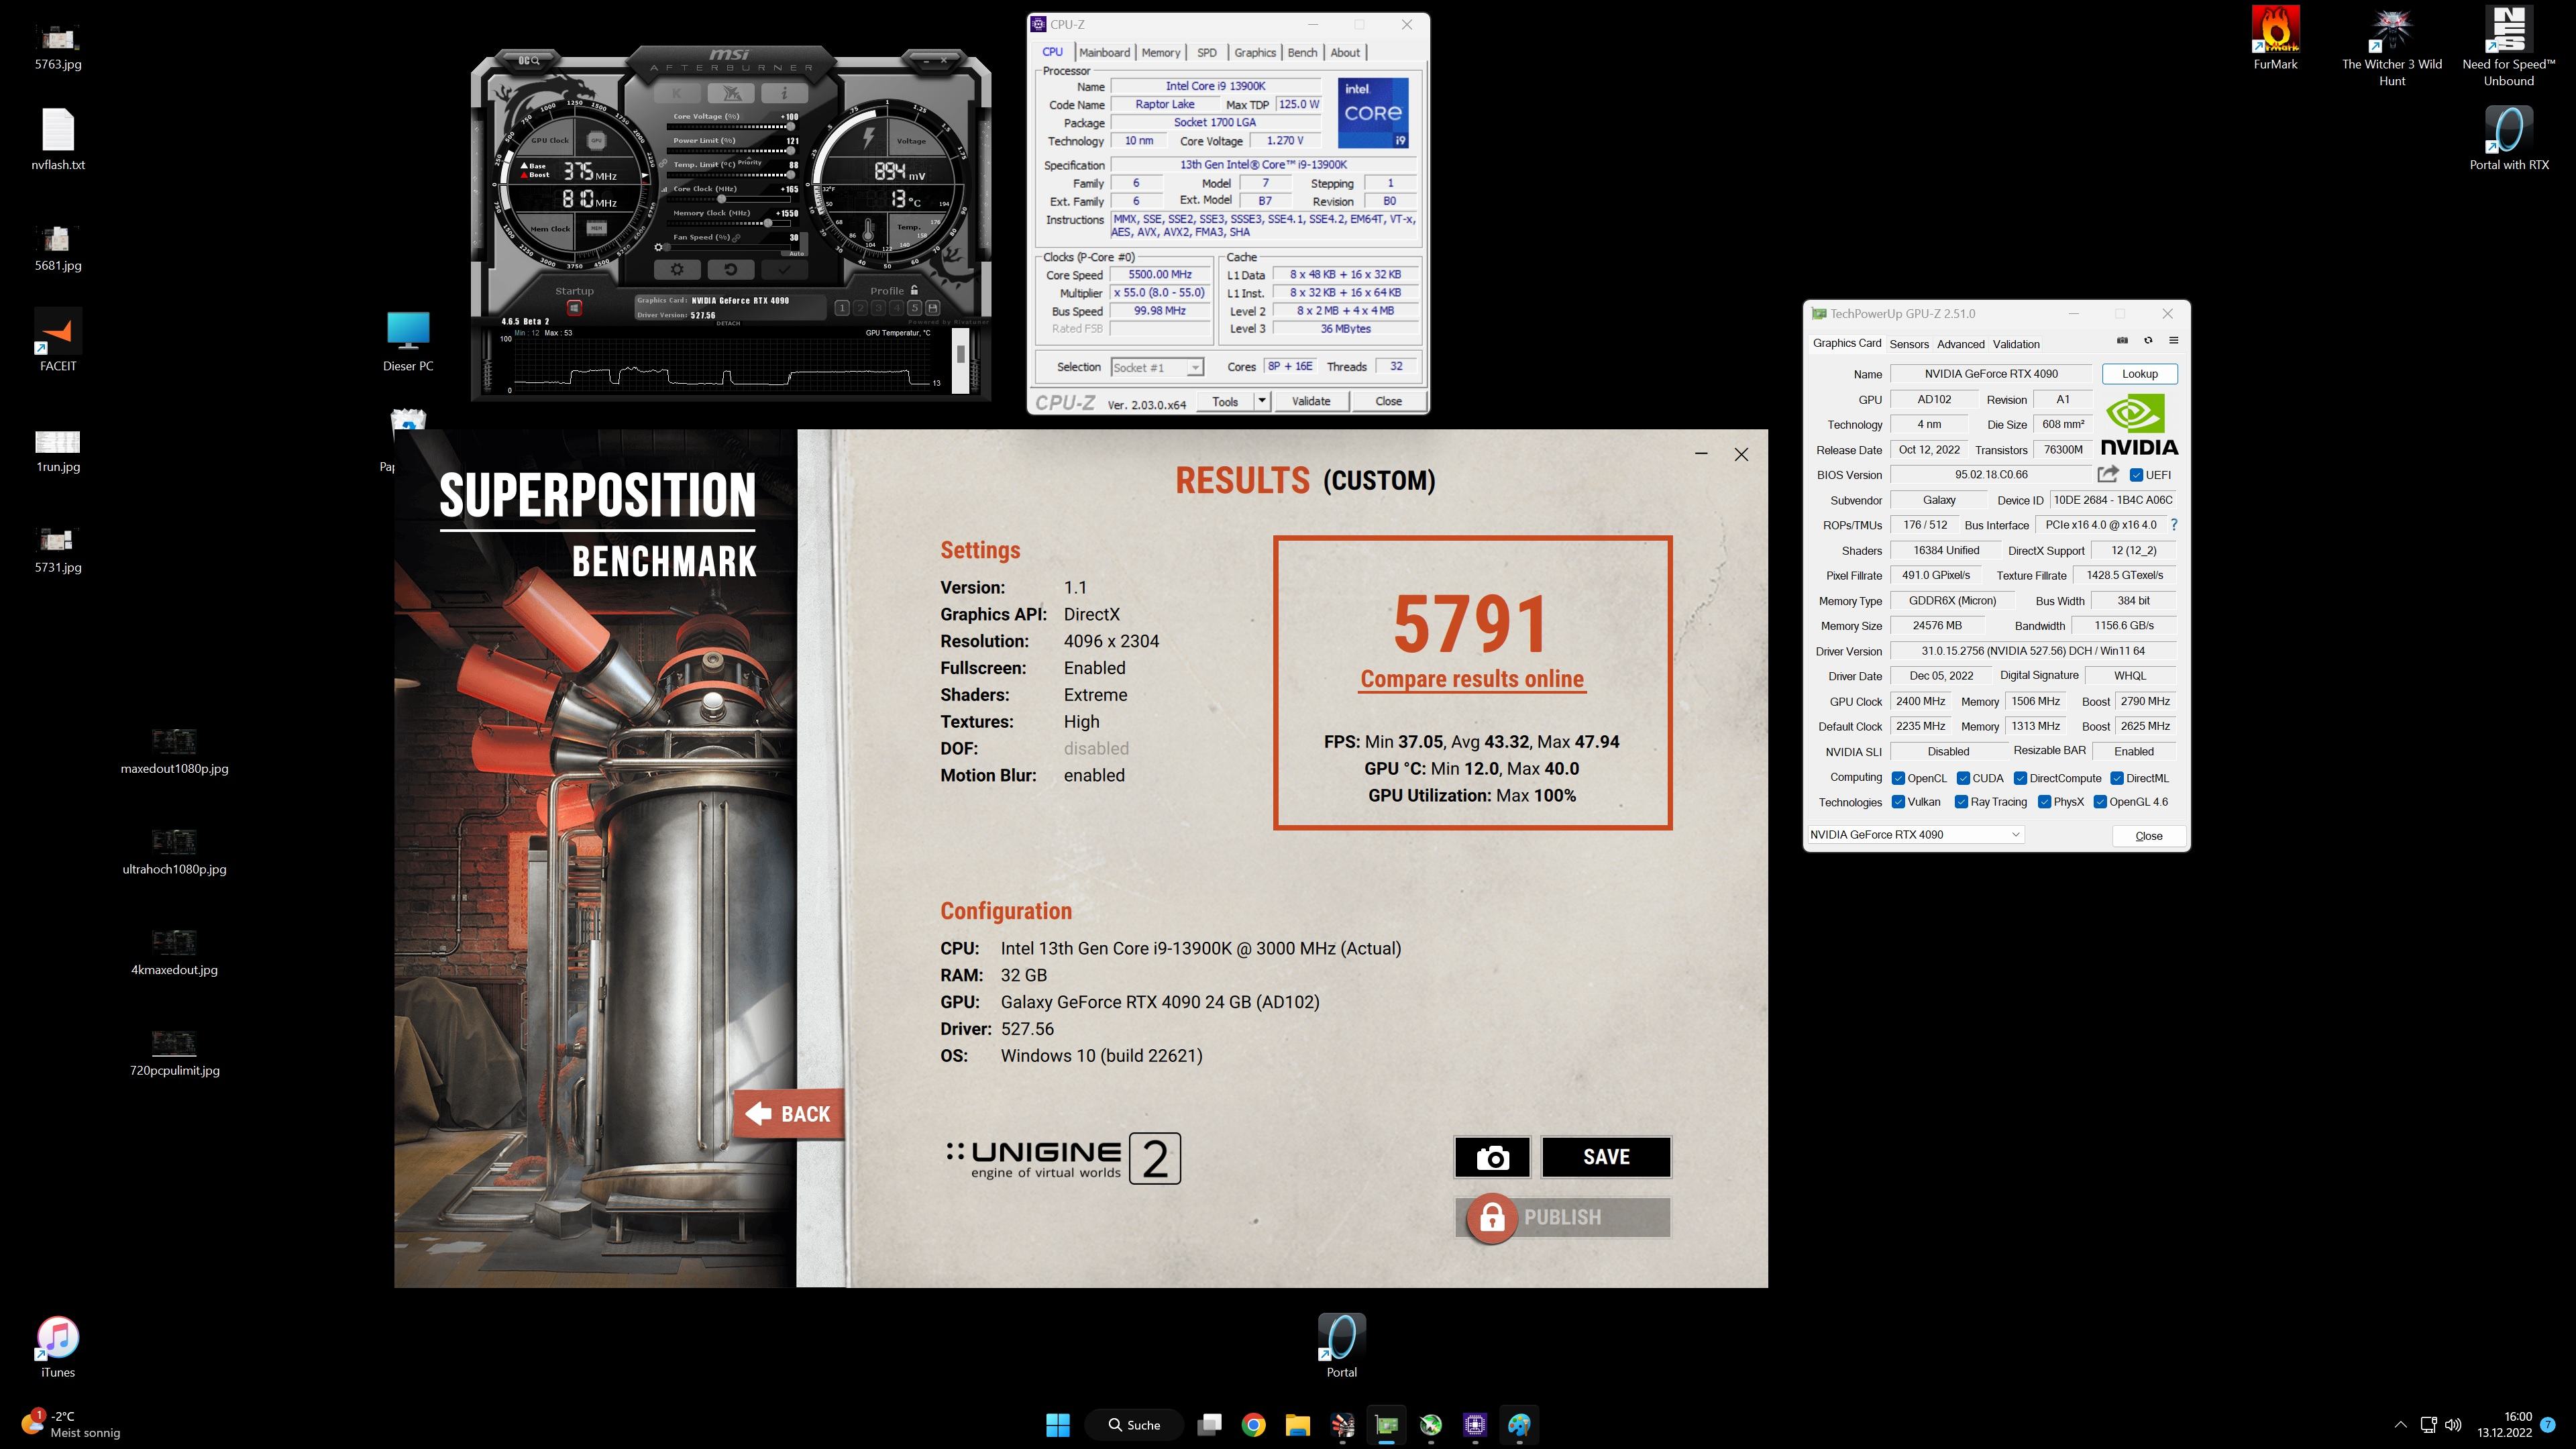The width and height of the screenshot is (2576, 1449).
Task: Click Compare results online link
Action: tap(1472, 679)
